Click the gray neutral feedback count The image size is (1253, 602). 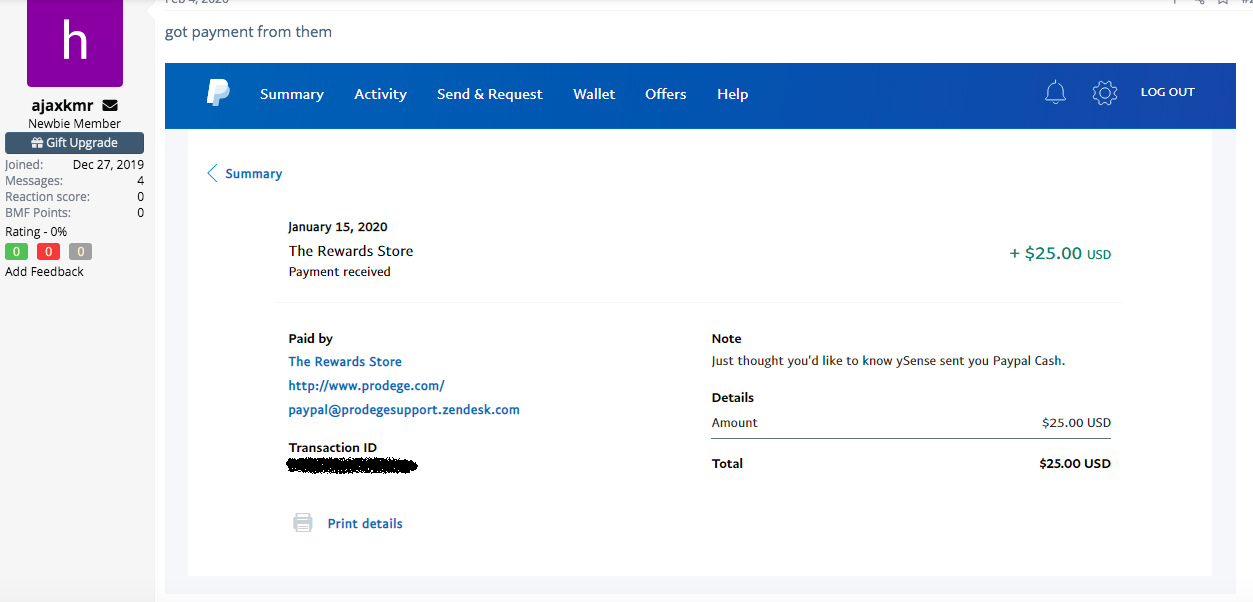(80, 252)
